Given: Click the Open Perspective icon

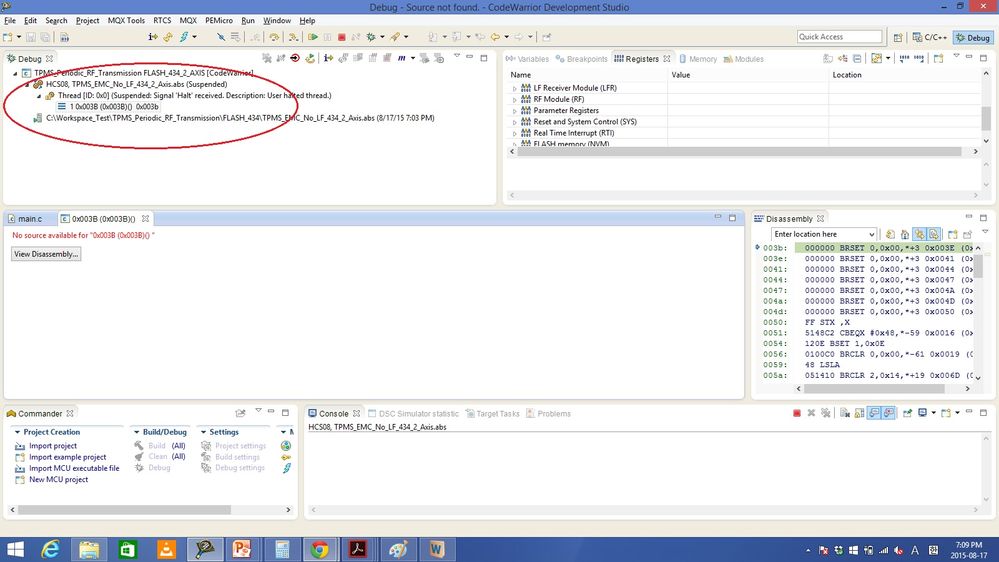Looking at the screenshot, I should [x=898, y=37].
